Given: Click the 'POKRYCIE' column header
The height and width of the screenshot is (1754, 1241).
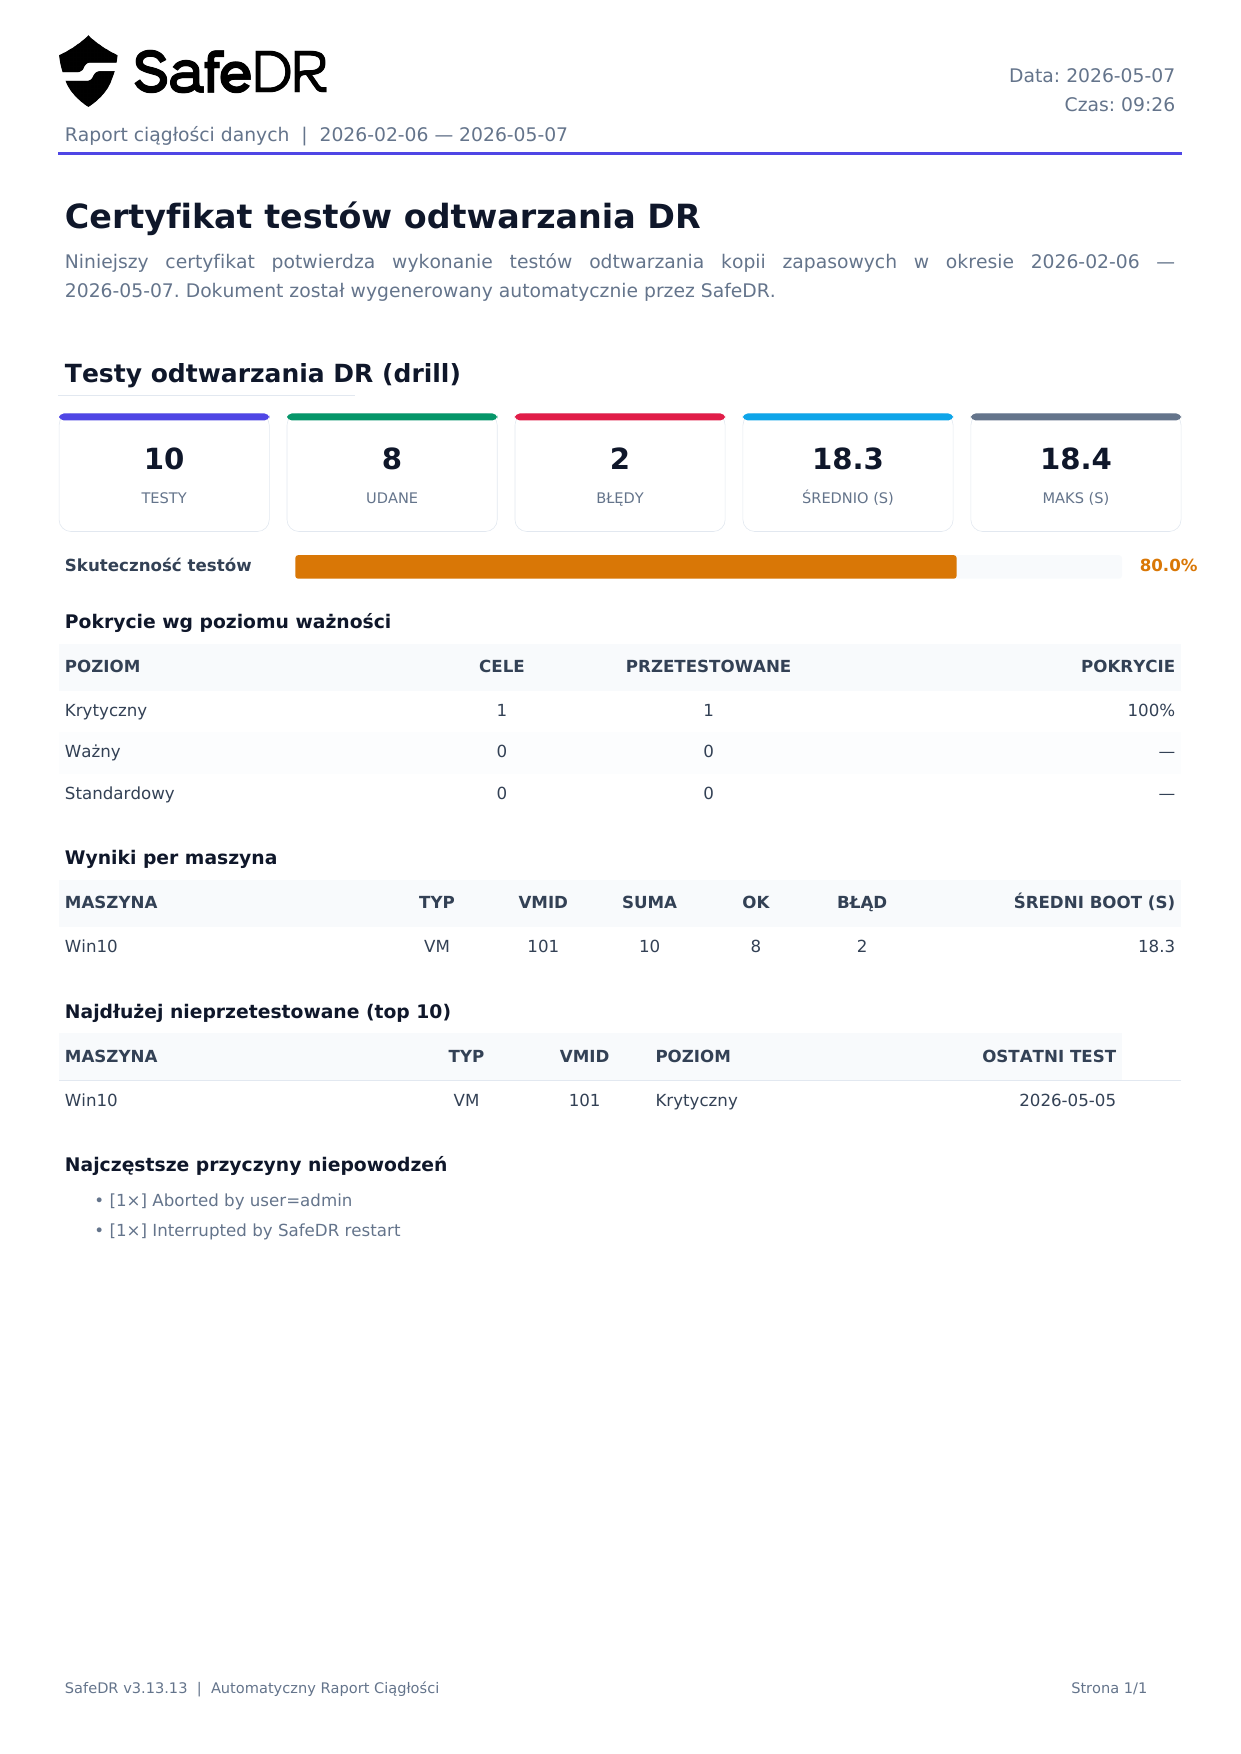Looking at the screenshot, I should coord(1128,667).
